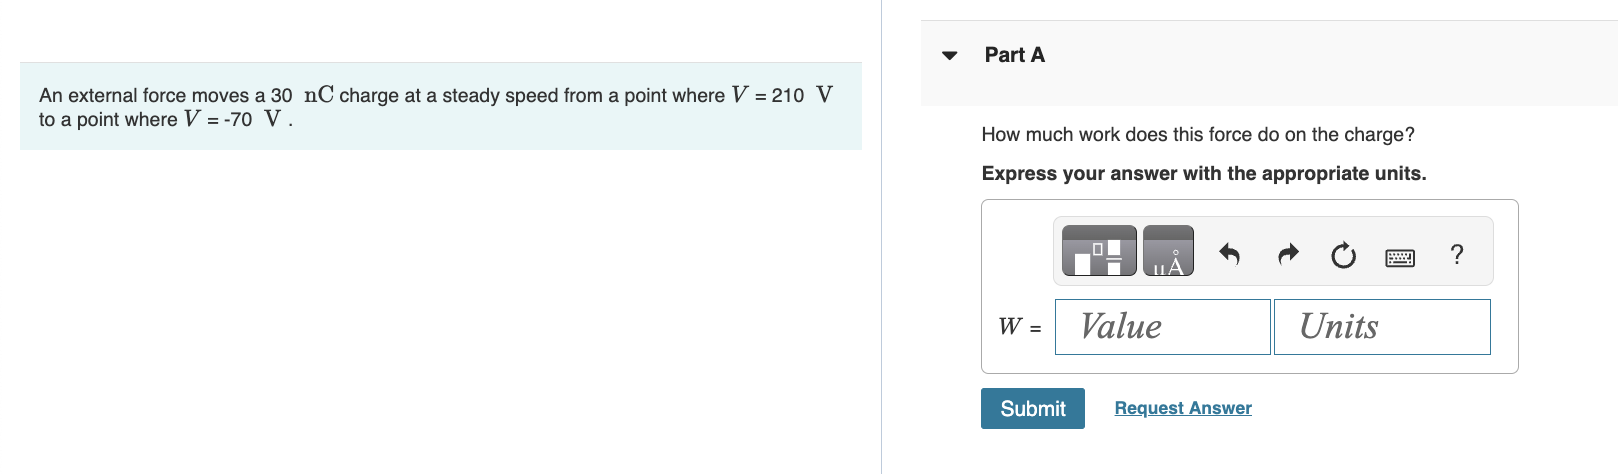Select the blue problem statement box
Viewport: 1618px width, 474px height.
click(441, 106)
